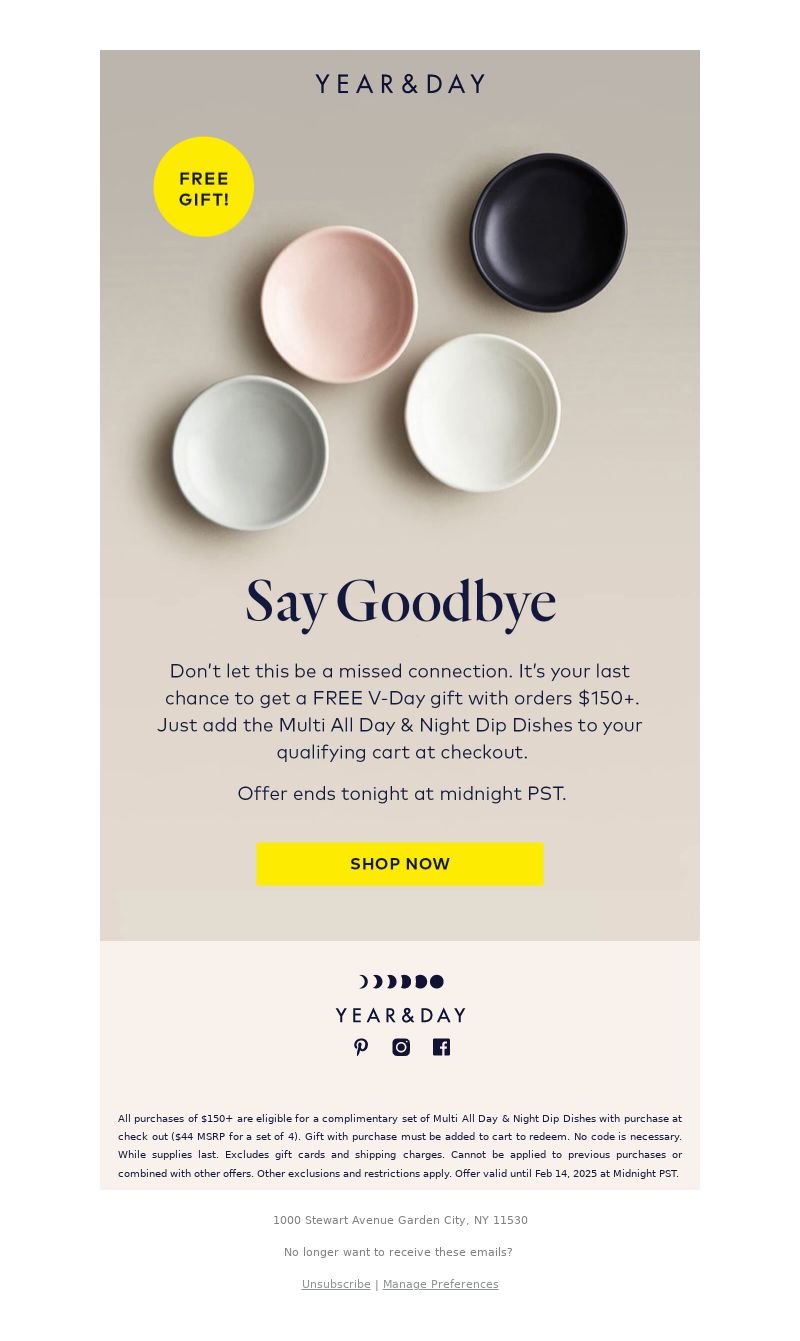Visit the Facebook icon link
The width and height of the screenshot is (800, 1341).
click(x=441, y=1047)
